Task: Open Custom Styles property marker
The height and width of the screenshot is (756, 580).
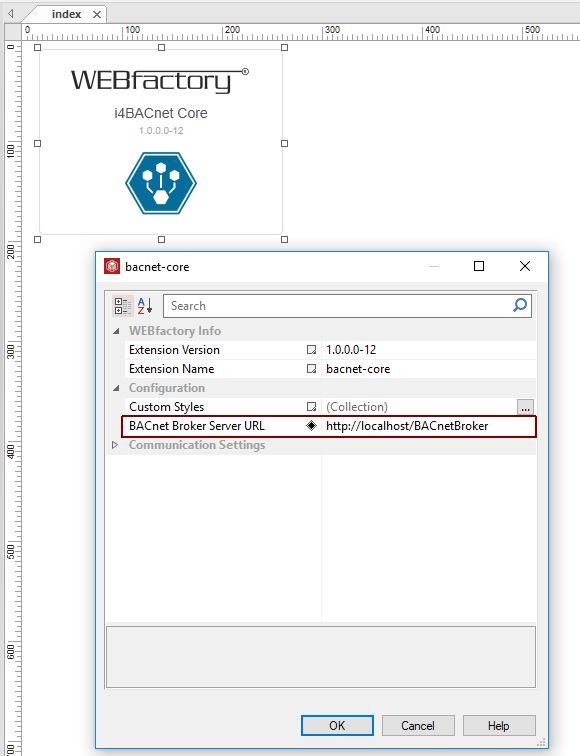Action: [x=311, y=407]
